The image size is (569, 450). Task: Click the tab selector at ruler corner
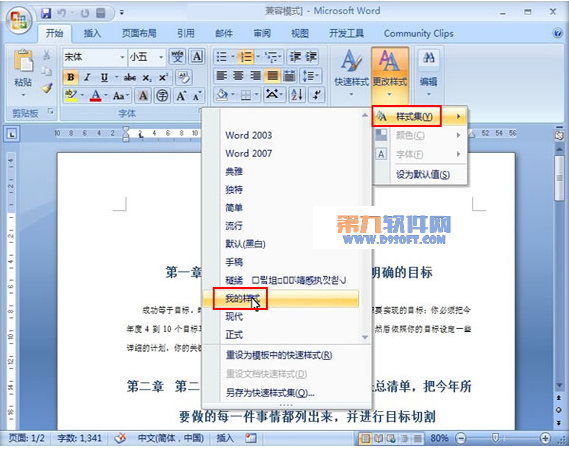[12, 135]
